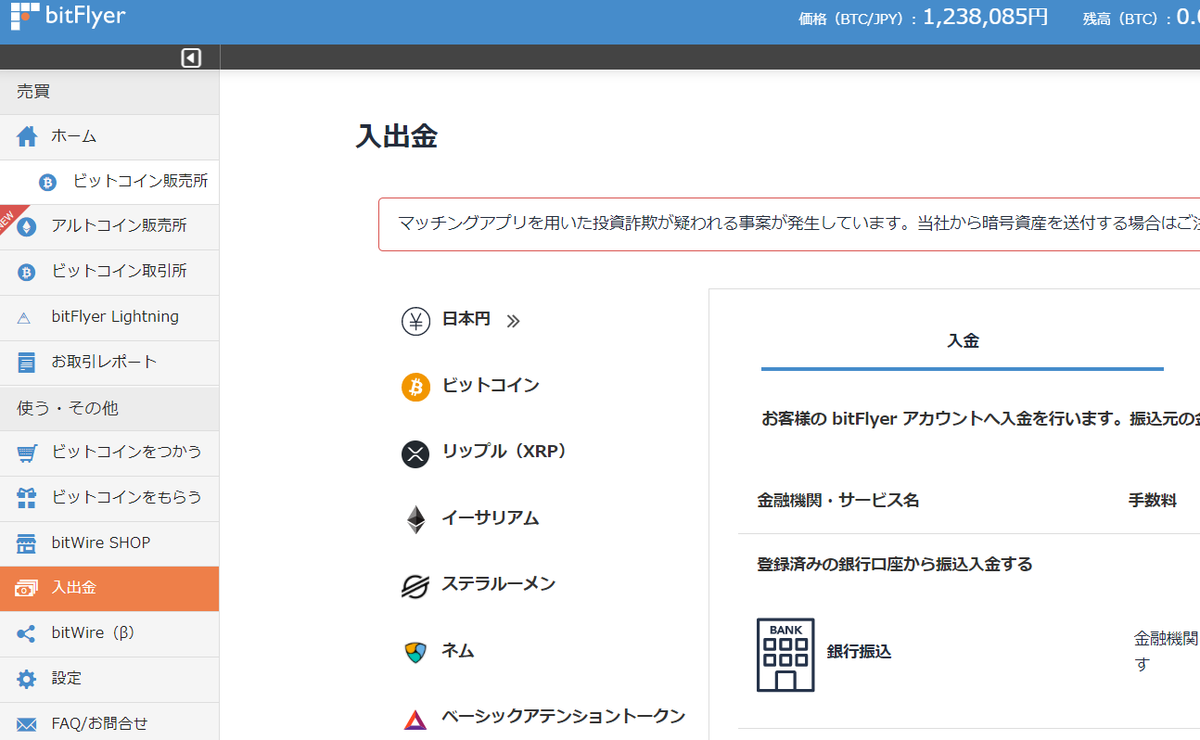Click the shopping cart icon beside ビットコインをつかう

27,453
